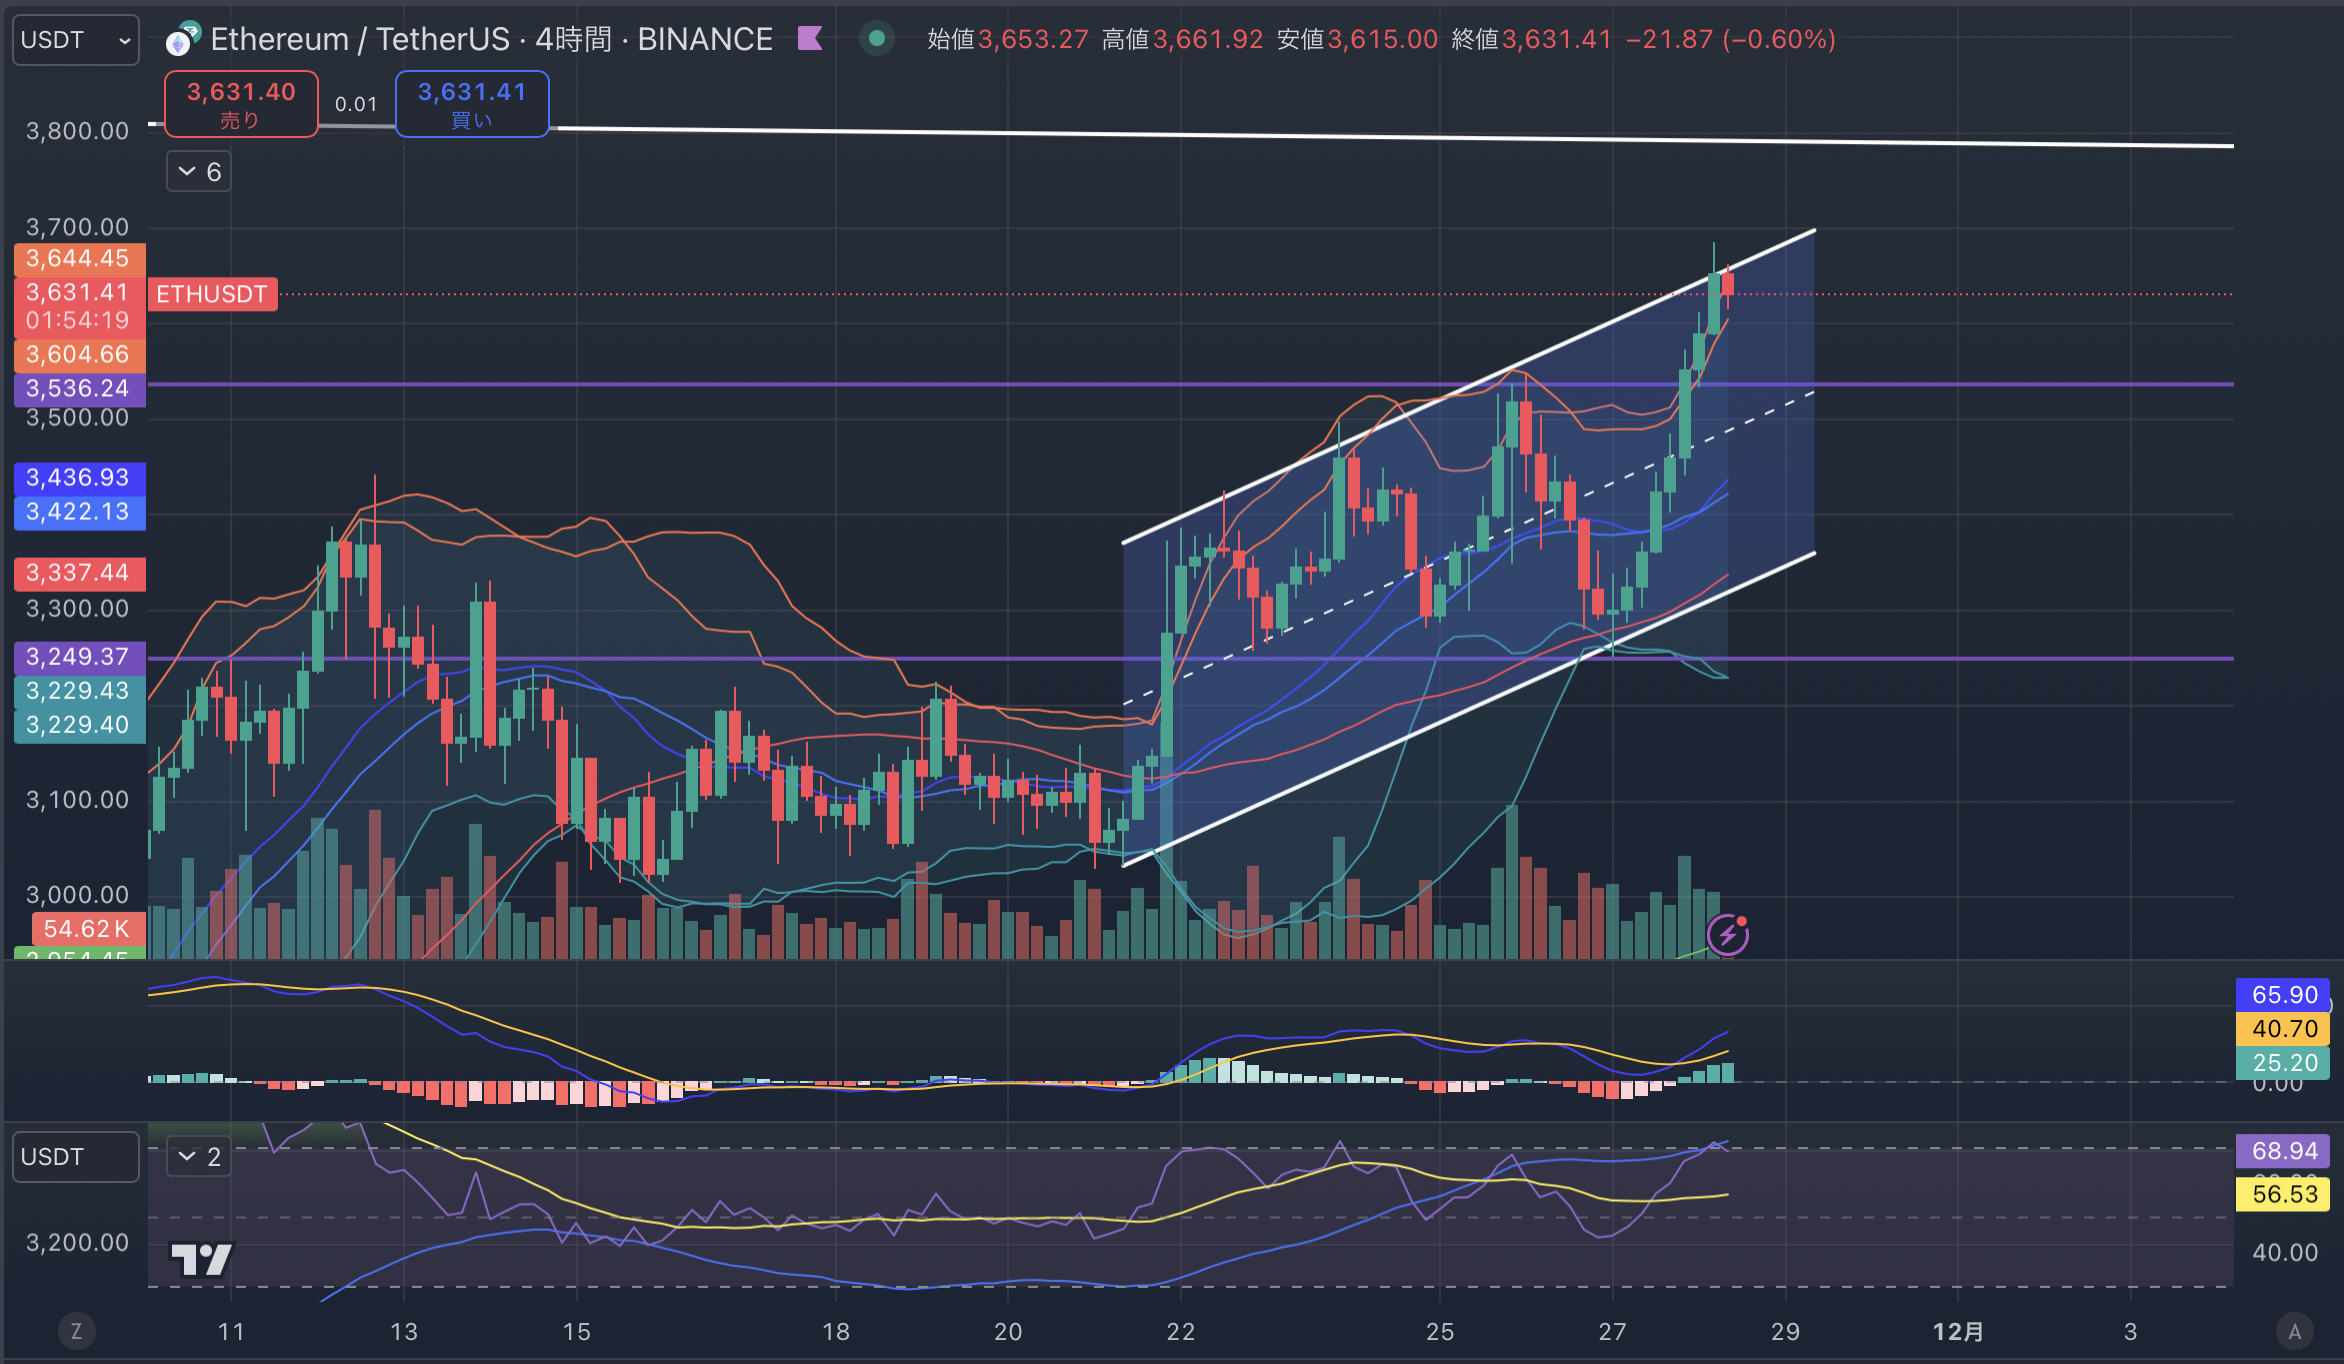The width and height of the screenshot is (2344, 1364).
Task: Click the 68.94 RSI value label
Action: pos(2283,1151)
